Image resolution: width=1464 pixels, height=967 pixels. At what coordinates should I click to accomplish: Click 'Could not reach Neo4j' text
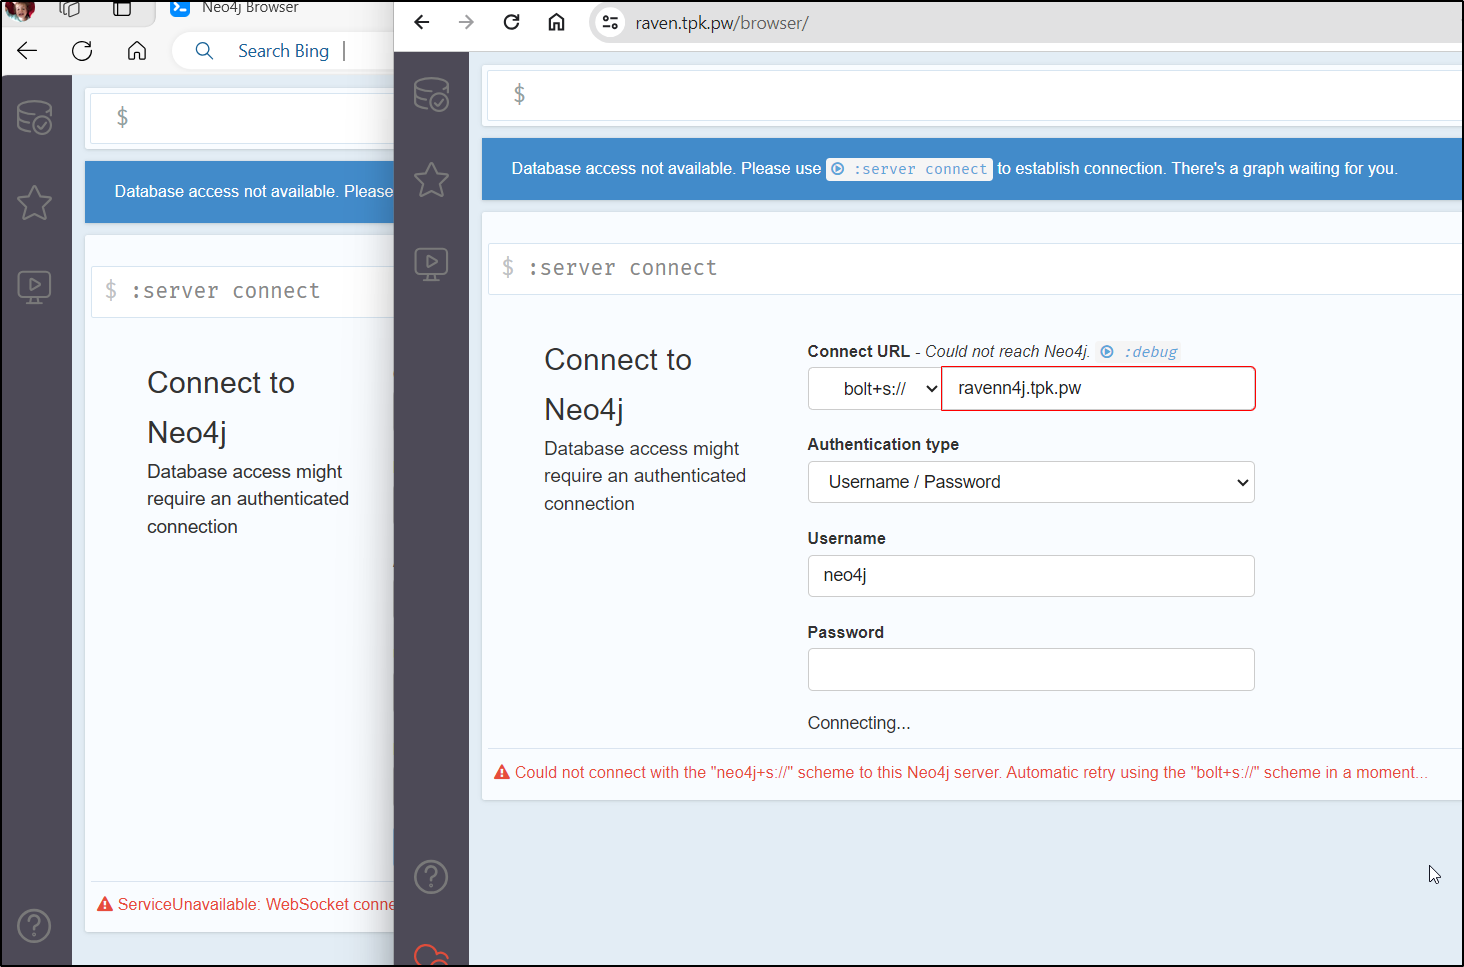[1007, 352]
